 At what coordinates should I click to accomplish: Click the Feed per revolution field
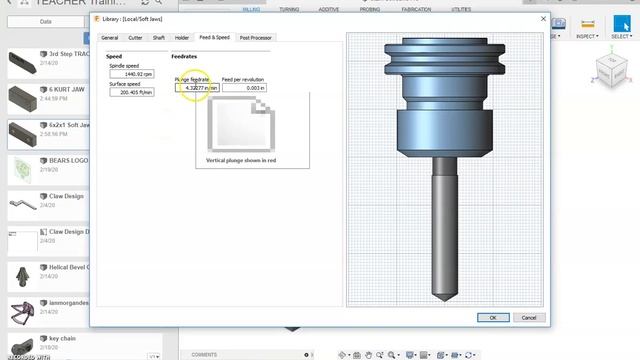(x=244, y=88)
